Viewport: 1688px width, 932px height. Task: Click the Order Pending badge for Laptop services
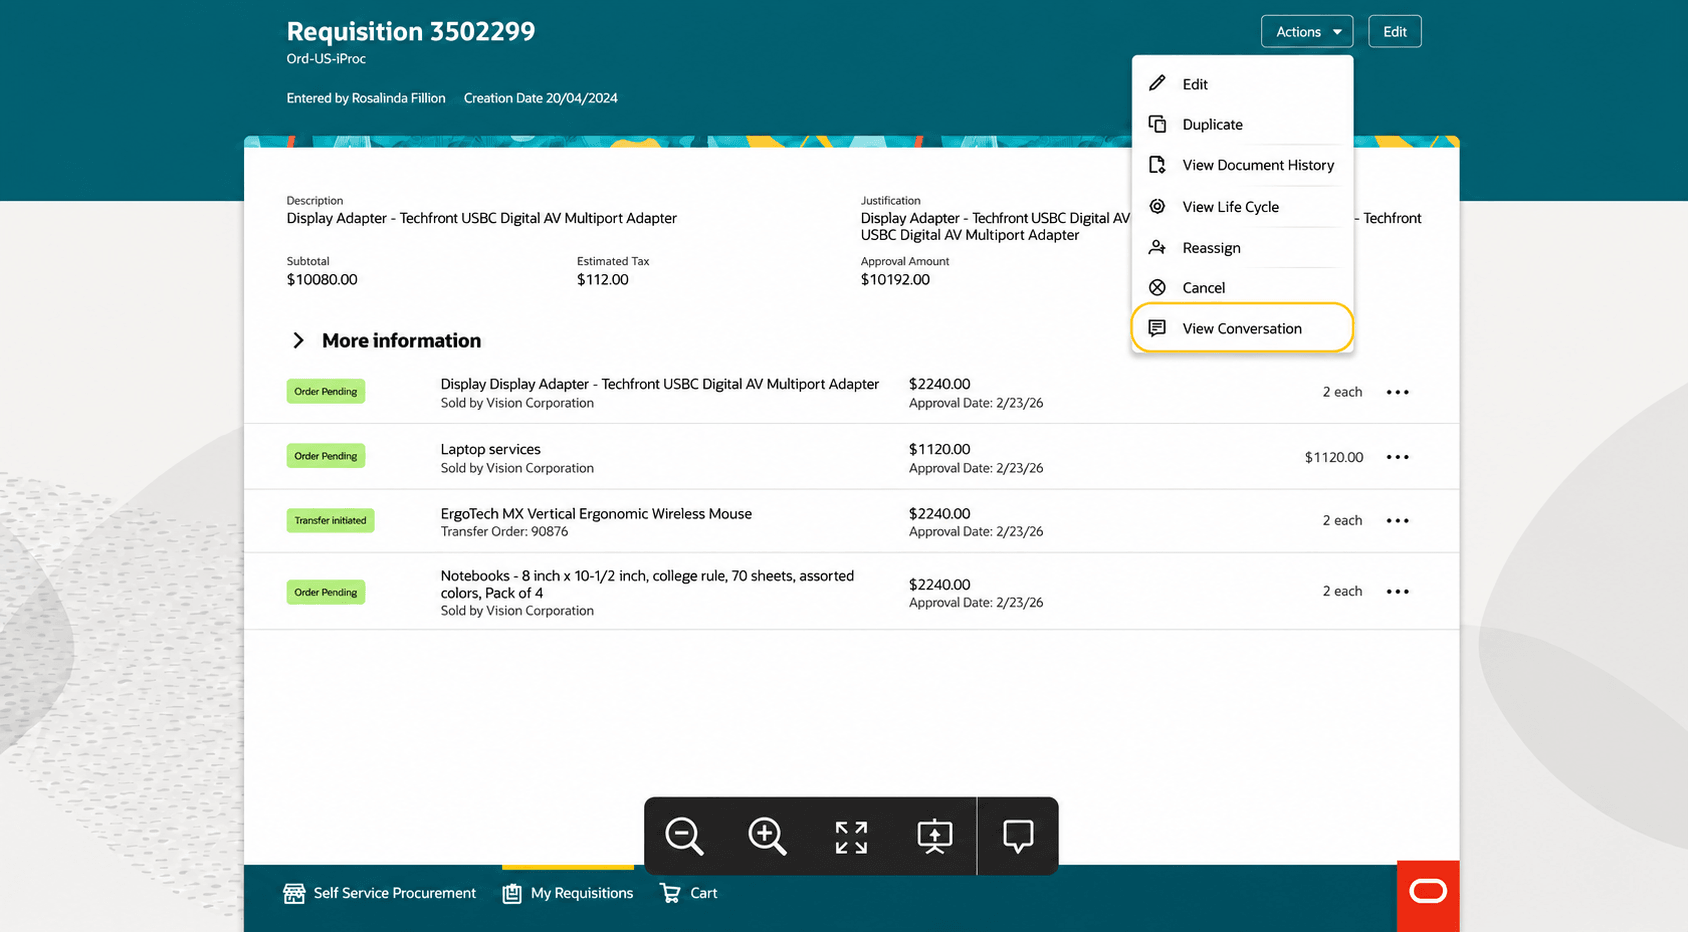pos(326,456)
